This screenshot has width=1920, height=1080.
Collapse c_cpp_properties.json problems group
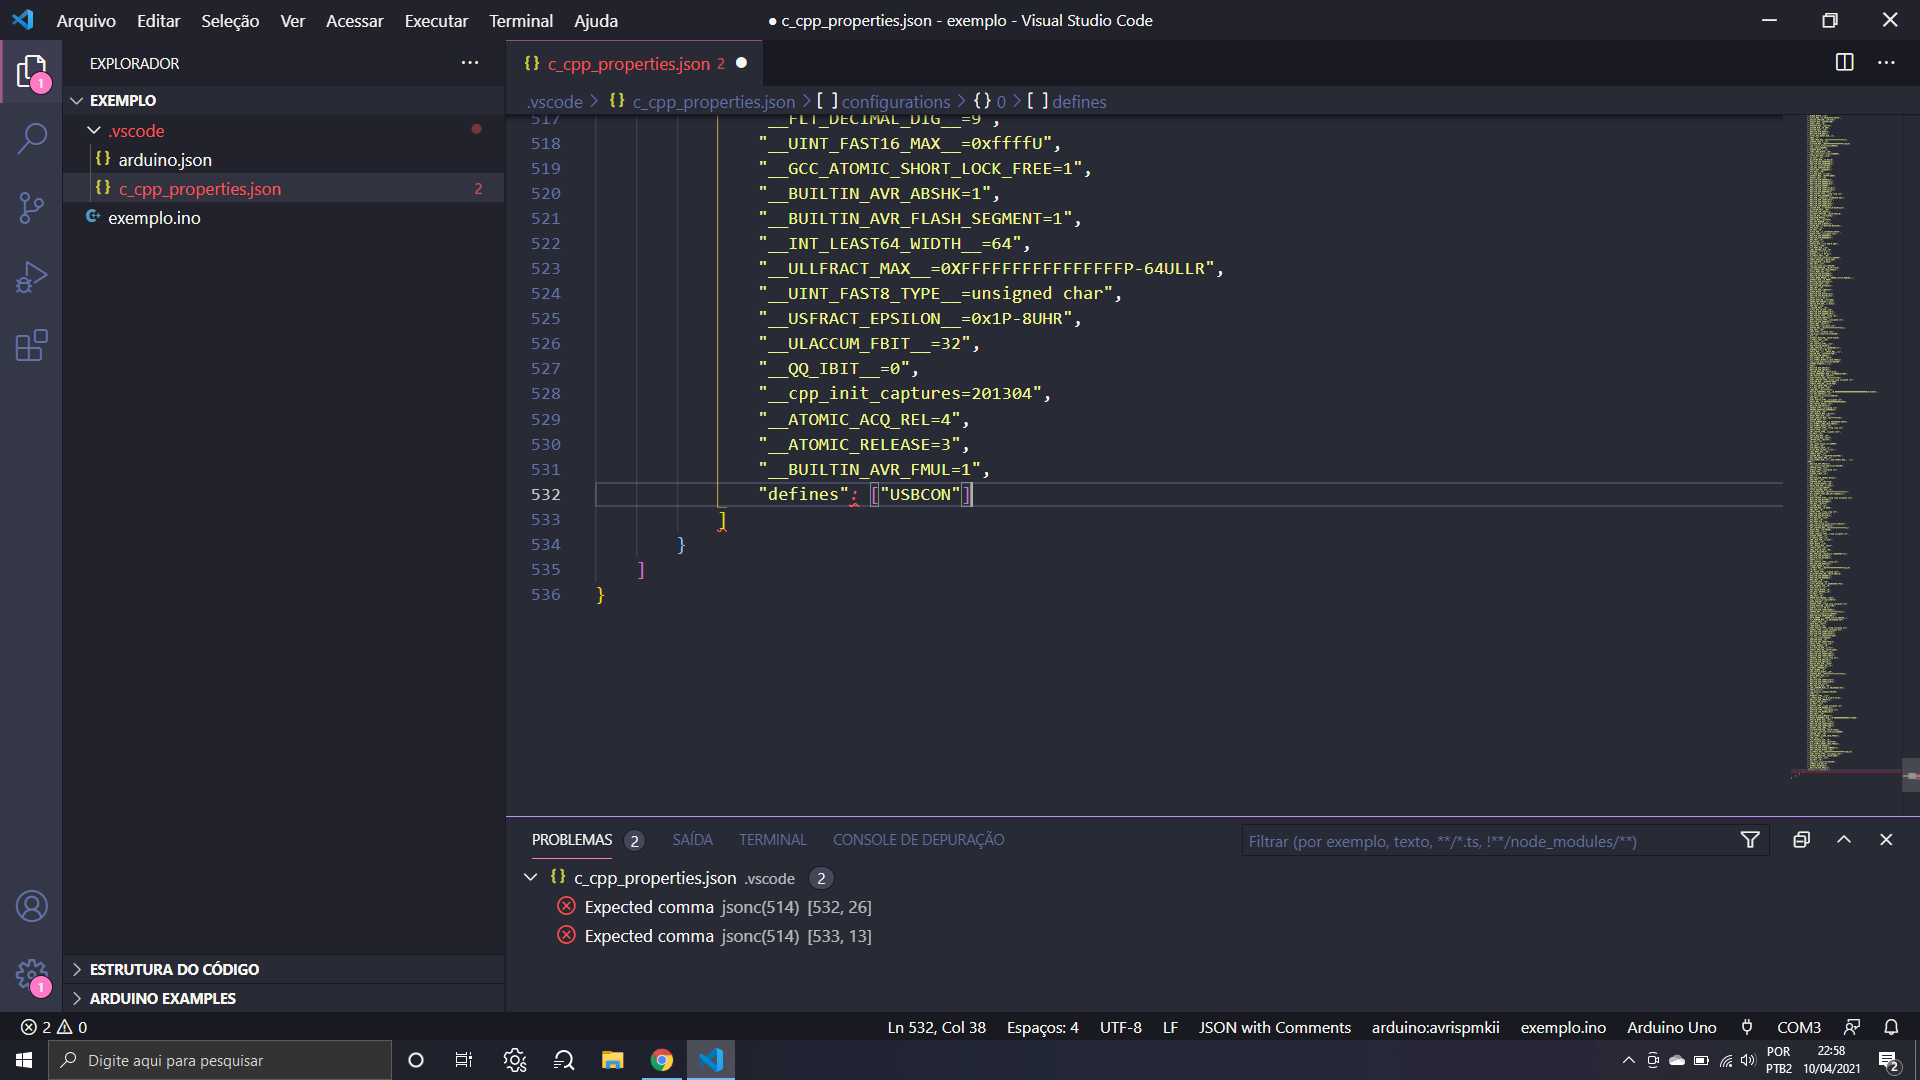tap(531, 877)
